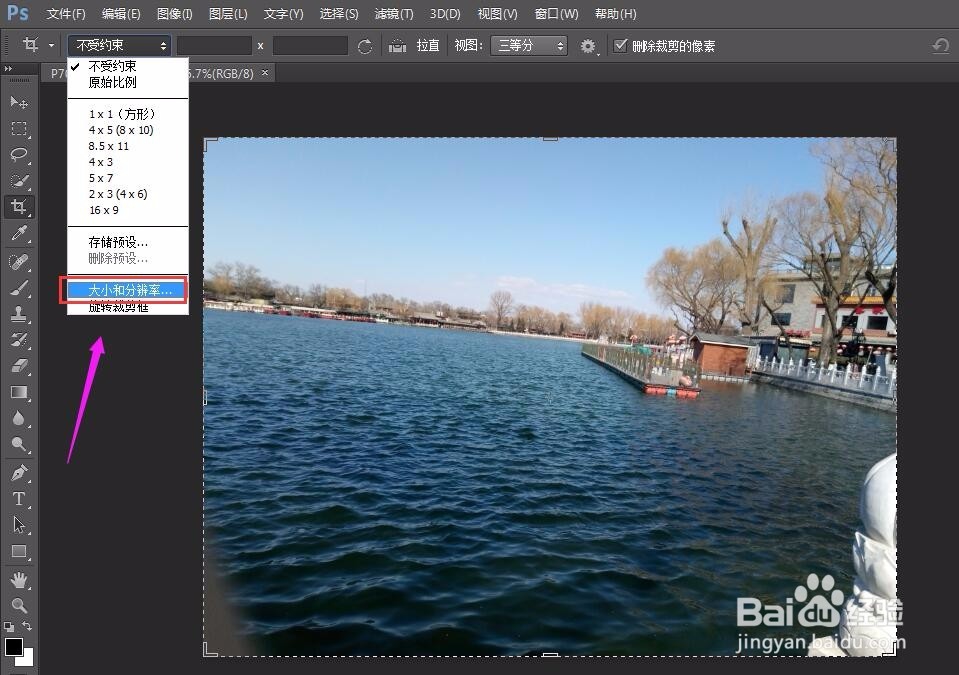Screen dimensions: 959x675
Task: Open the 不受约束 aspect ratio dropdown
Action: pos(119,45)
